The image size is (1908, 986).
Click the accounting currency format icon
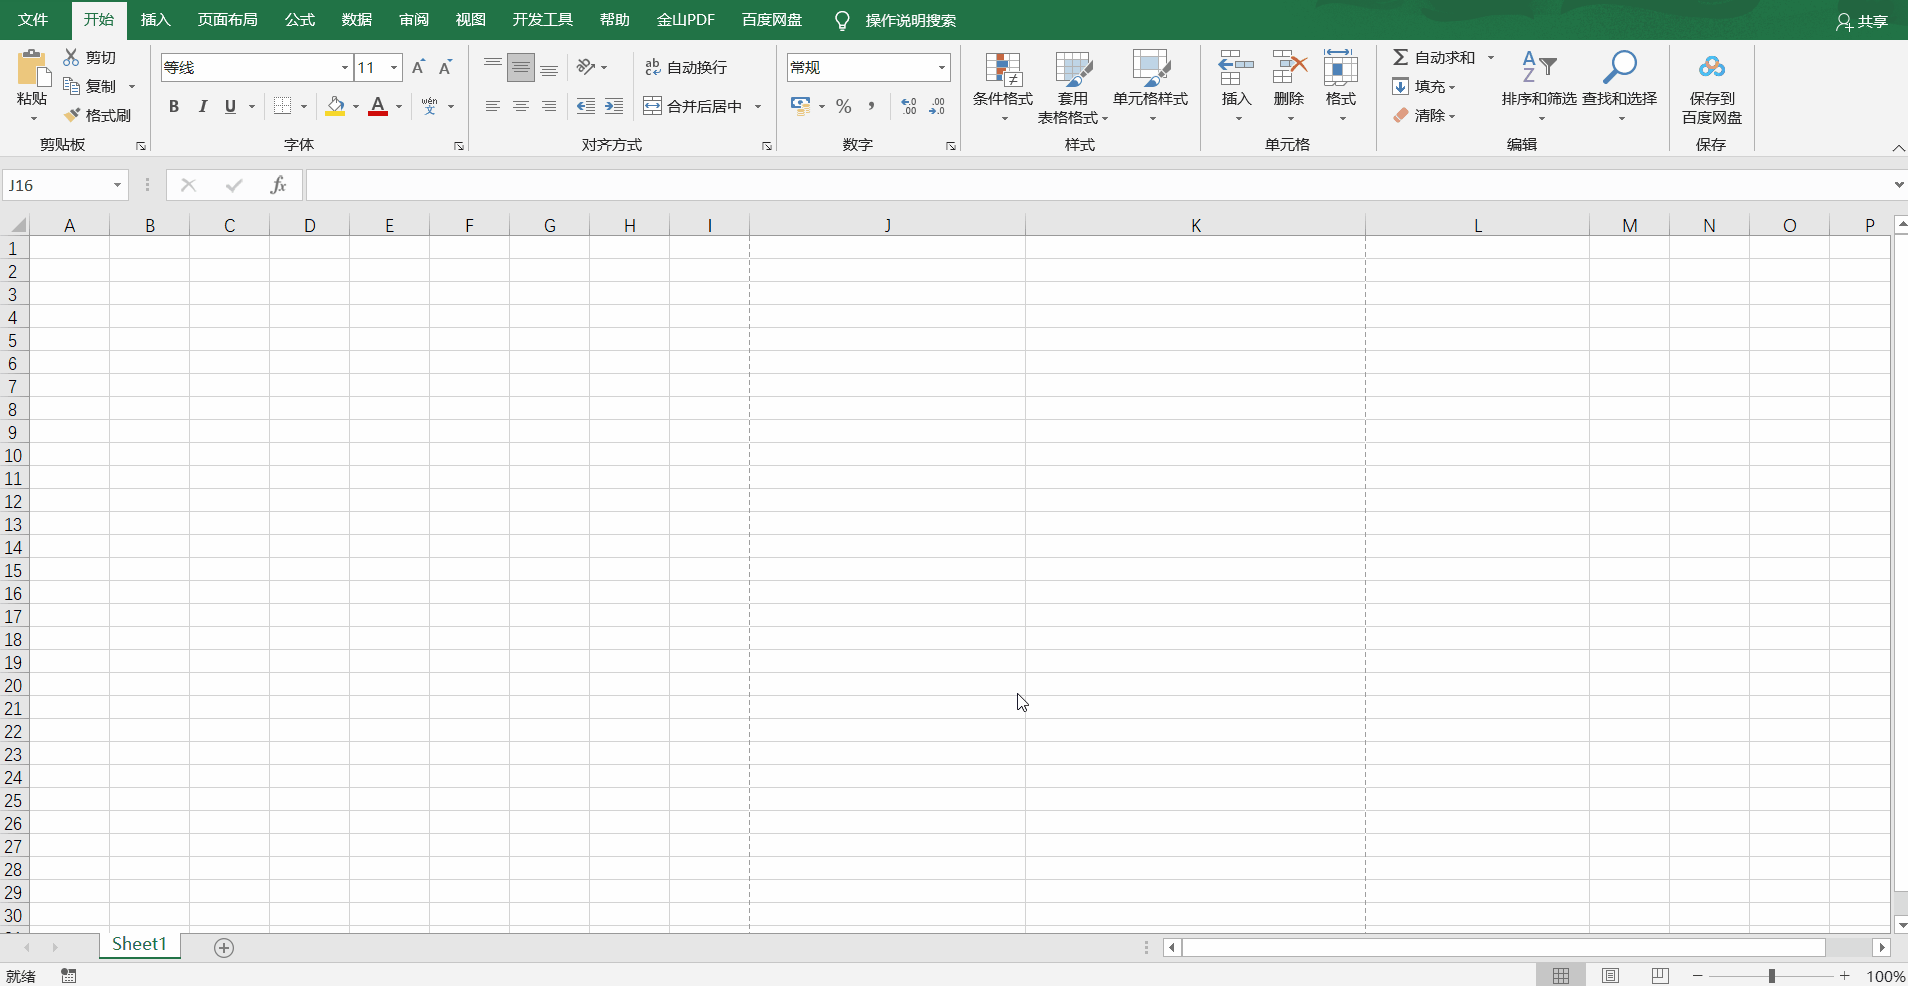tap(800, 106)
